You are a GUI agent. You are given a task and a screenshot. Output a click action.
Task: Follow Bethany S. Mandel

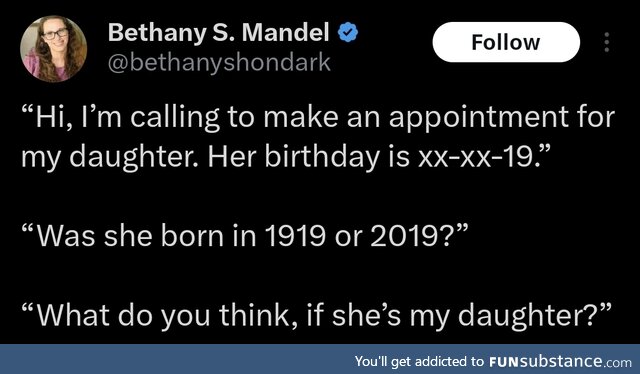coord(506,42)
